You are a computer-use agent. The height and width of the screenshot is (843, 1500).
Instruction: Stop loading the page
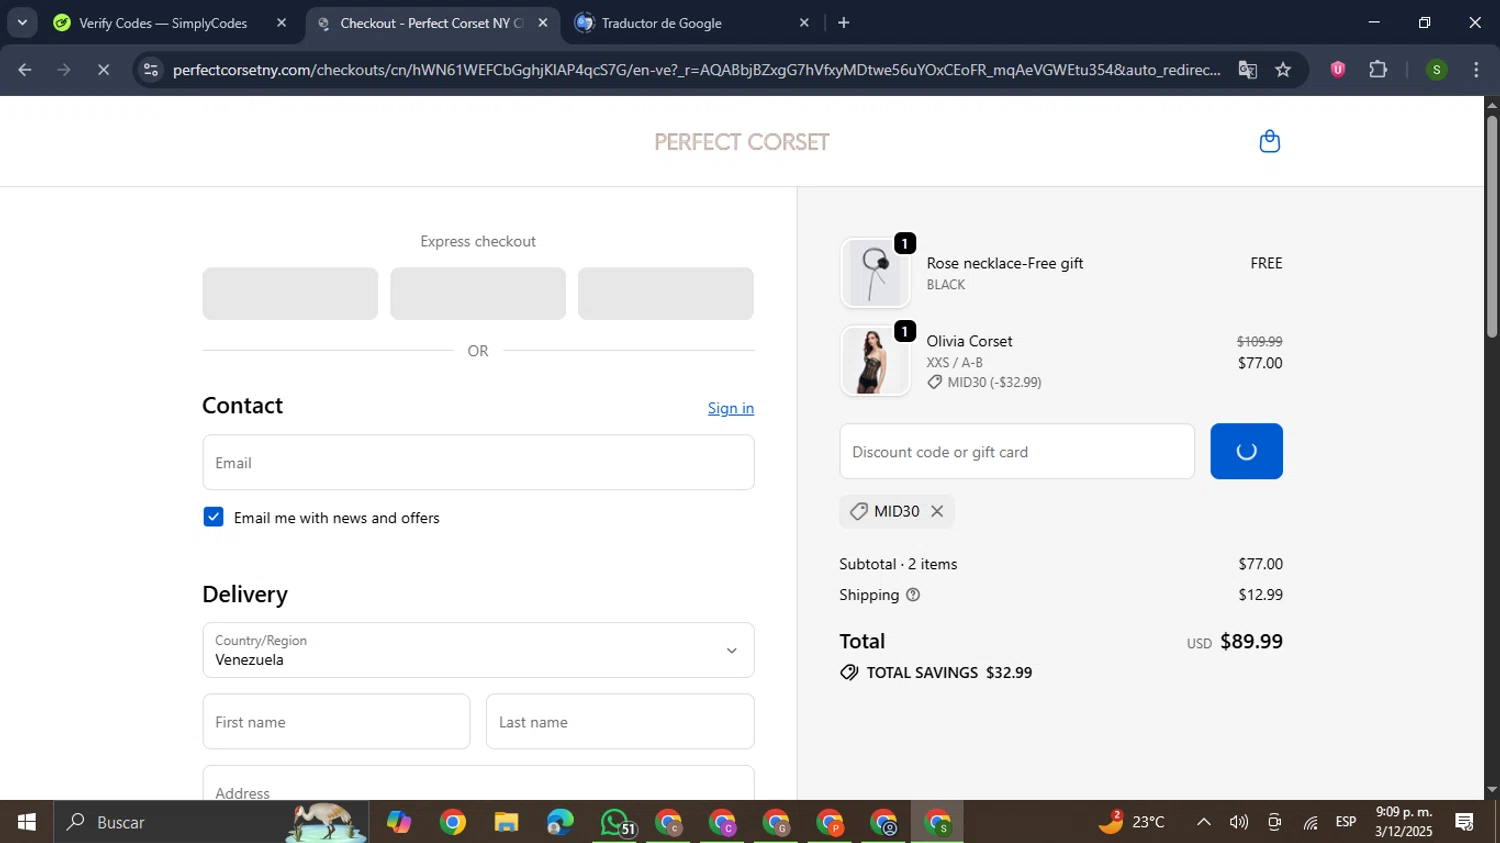click(x=103, y=70)
